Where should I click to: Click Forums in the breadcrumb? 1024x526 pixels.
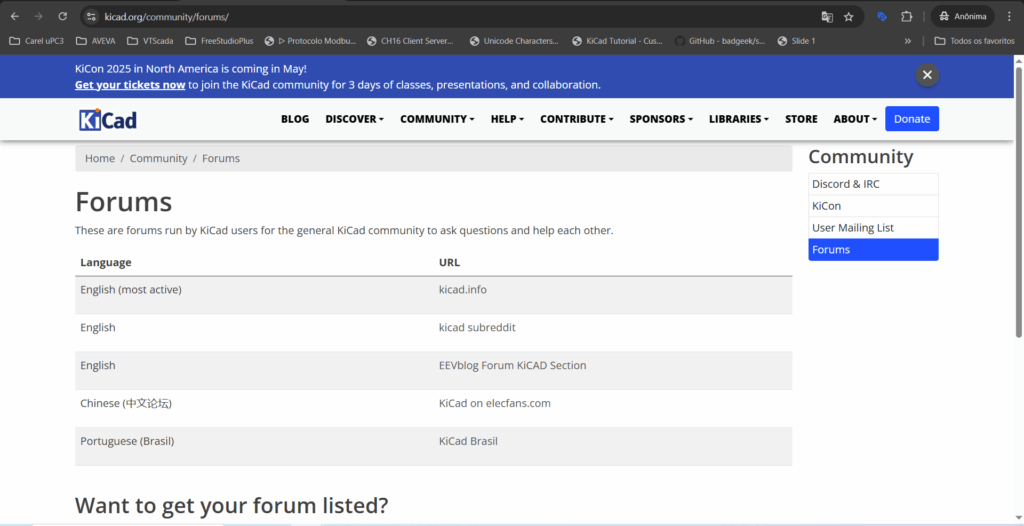point(221,158)
